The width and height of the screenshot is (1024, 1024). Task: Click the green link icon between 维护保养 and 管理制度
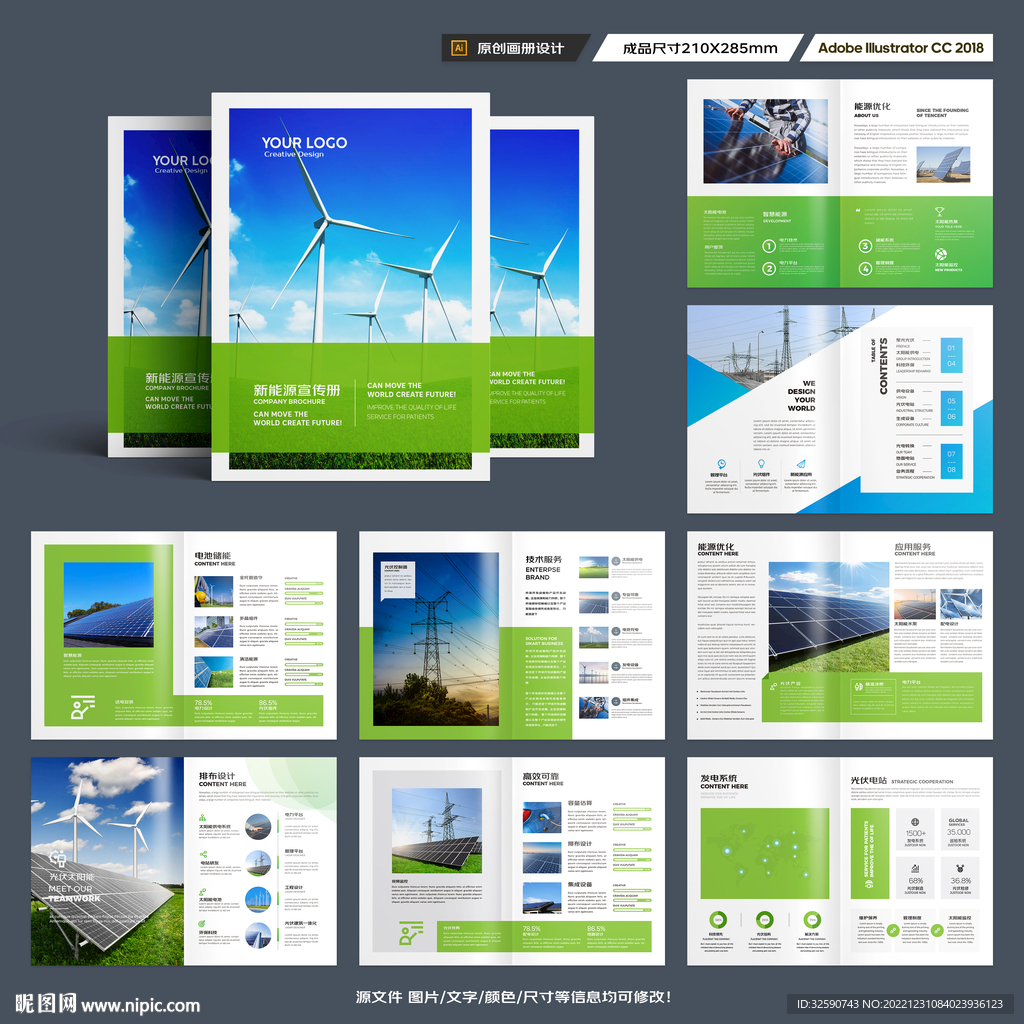pyautogui.click(x=892, y=930)
